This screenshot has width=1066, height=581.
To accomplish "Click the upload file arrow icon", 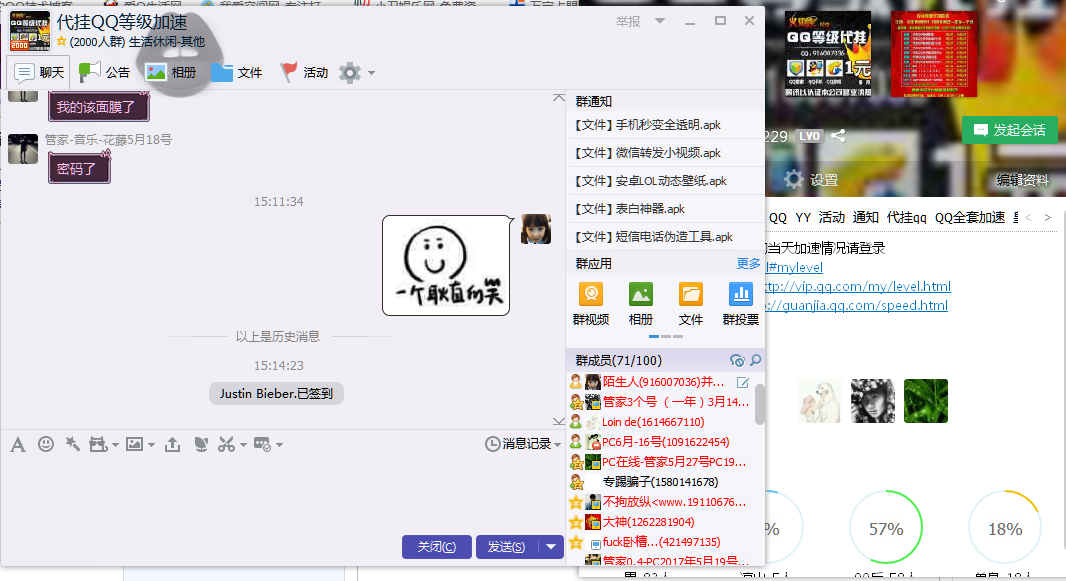I will (x=173, y=444).
